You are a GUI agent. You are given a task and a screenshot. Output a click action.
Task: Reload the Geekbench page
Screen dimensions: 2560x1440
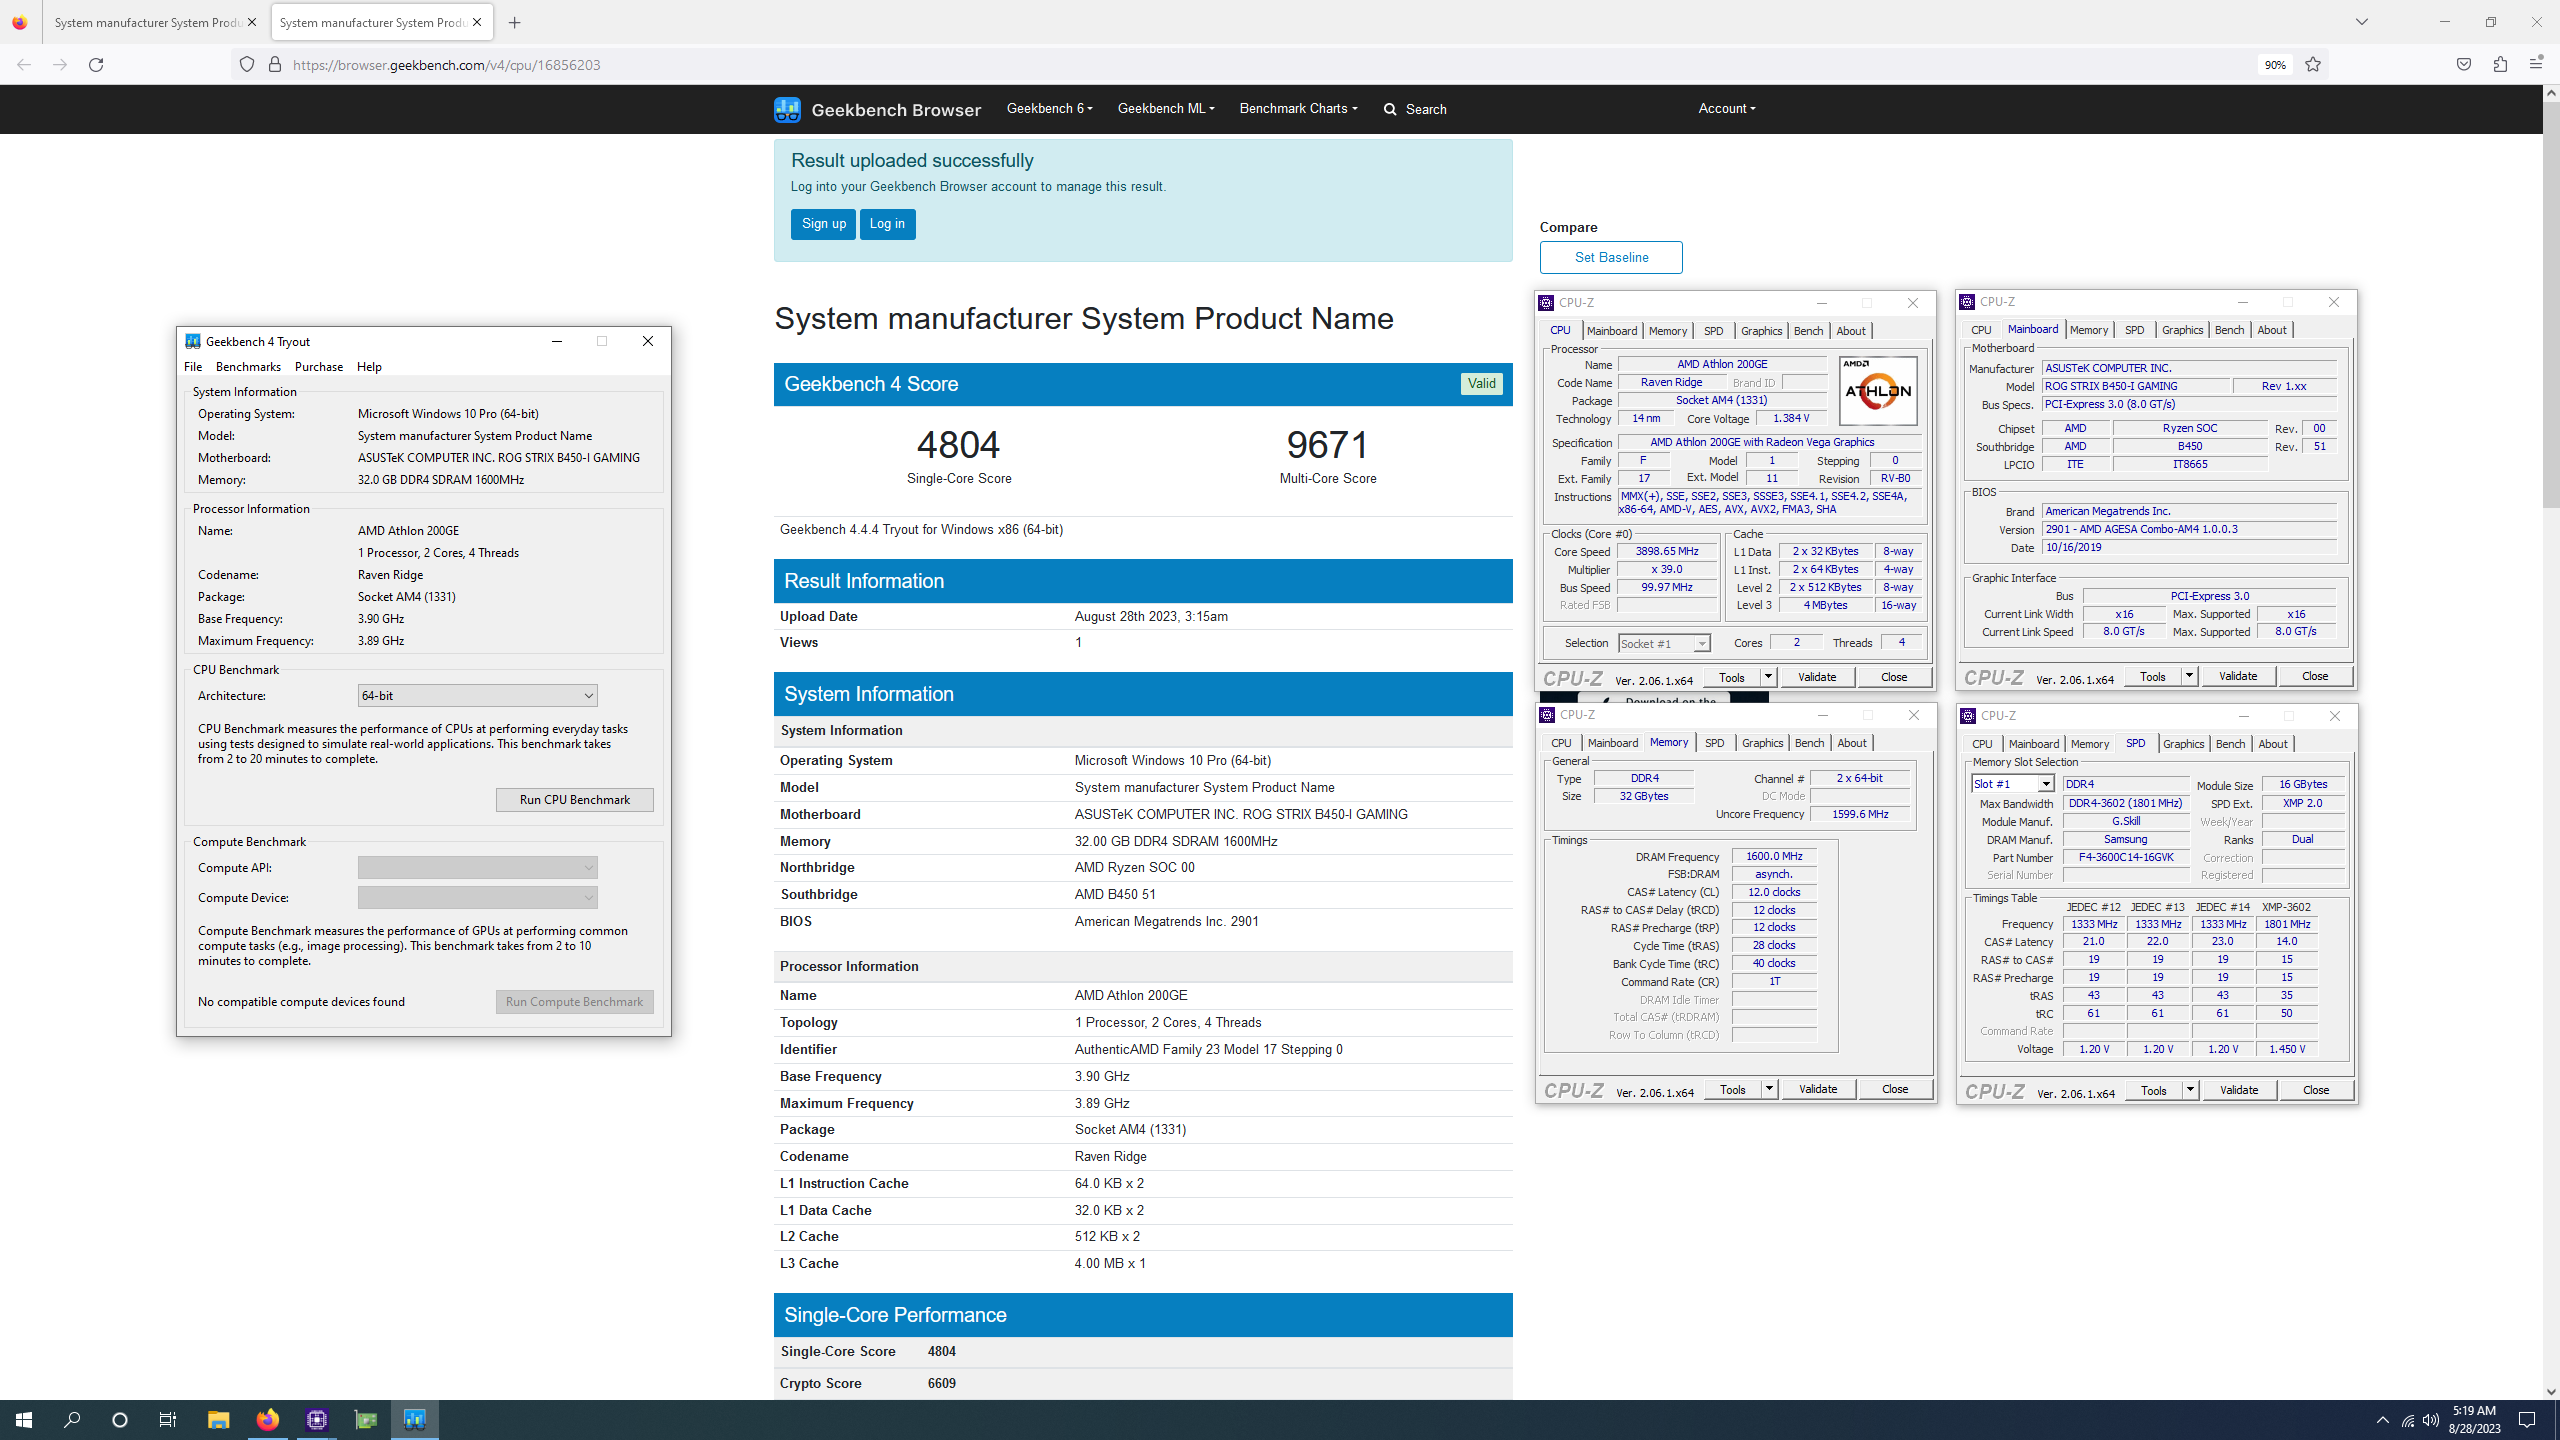coord(96,65)
